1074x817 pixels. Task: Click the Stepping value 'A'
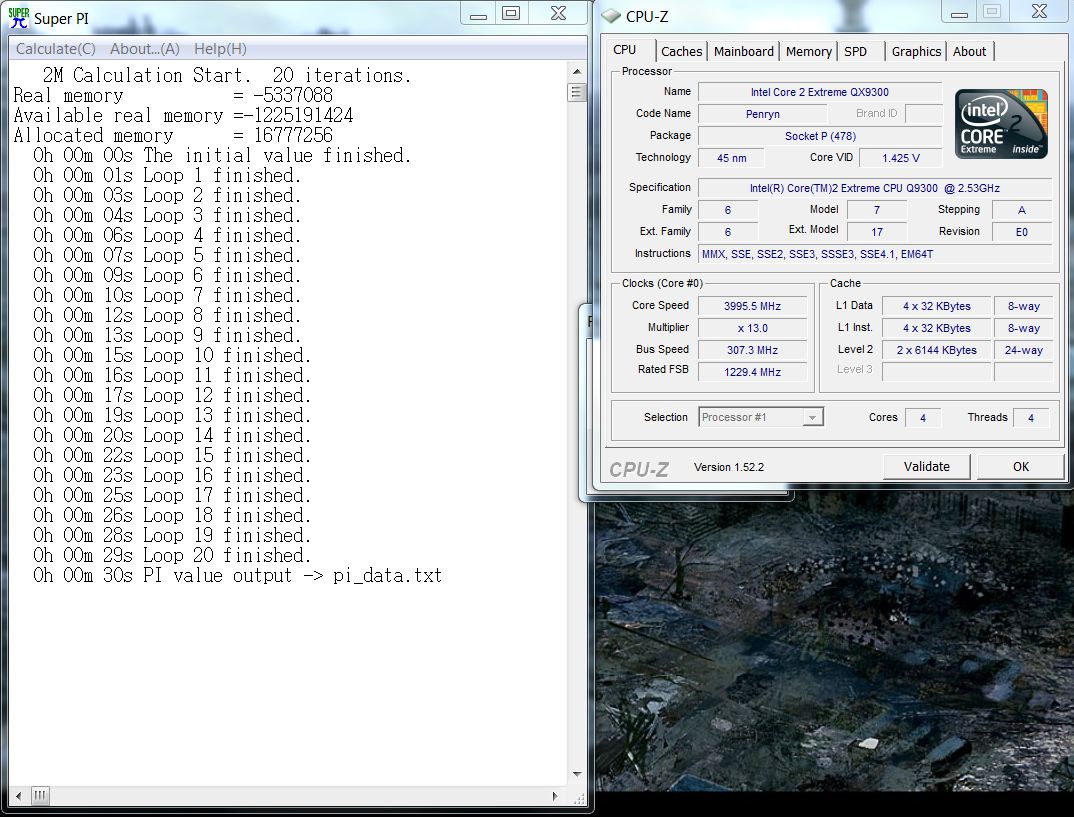click(1021, 210)
